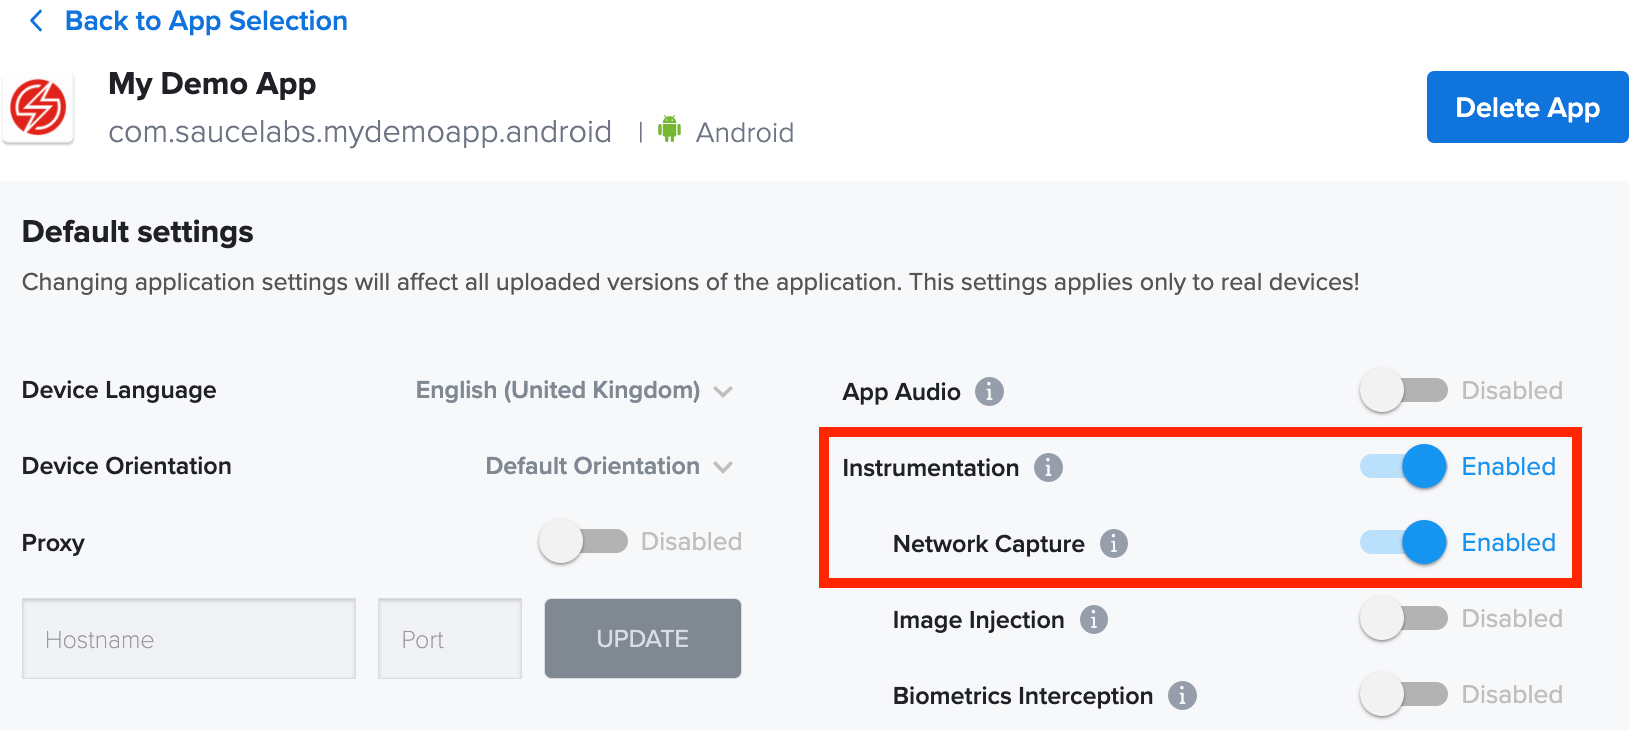Click the Delete App button

pyautogui.click(x=1527, y=107)
